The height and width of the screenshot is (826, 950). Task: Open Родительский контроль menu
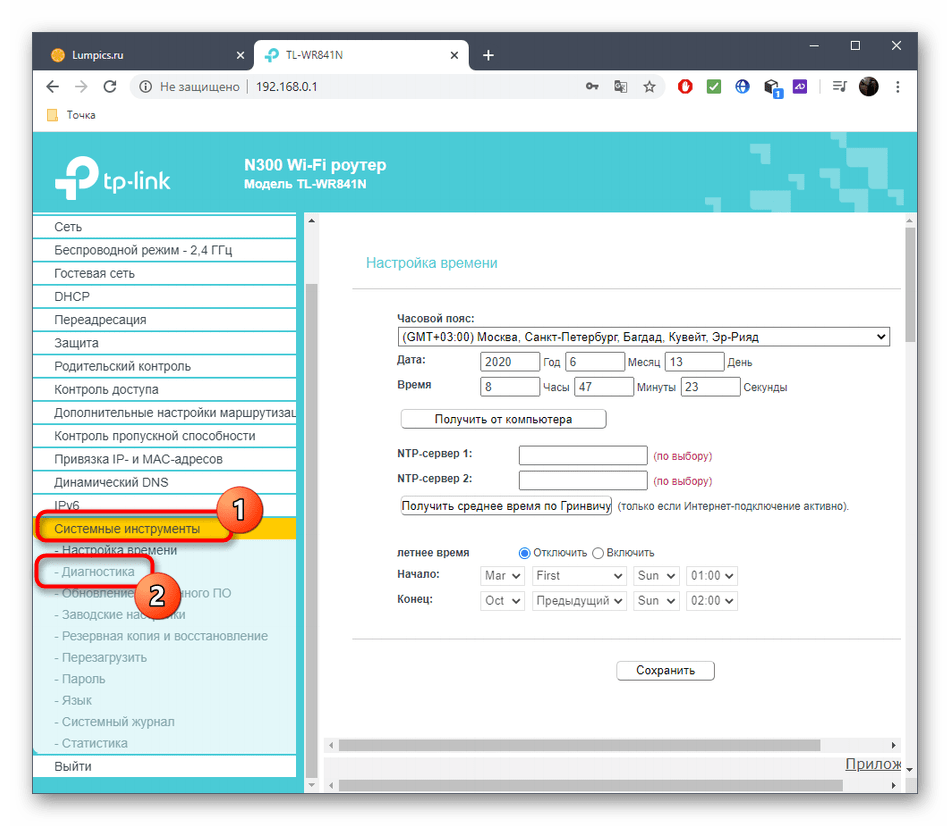(164, 366)
